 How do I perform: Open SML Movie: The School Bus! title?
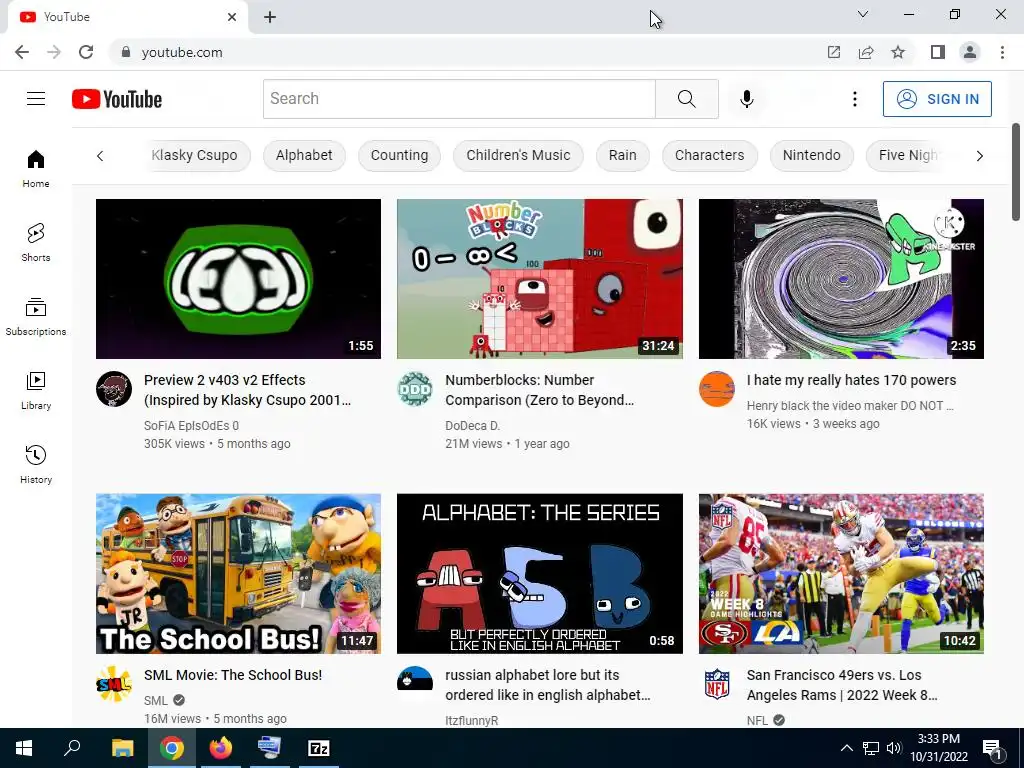click(233, 675)
